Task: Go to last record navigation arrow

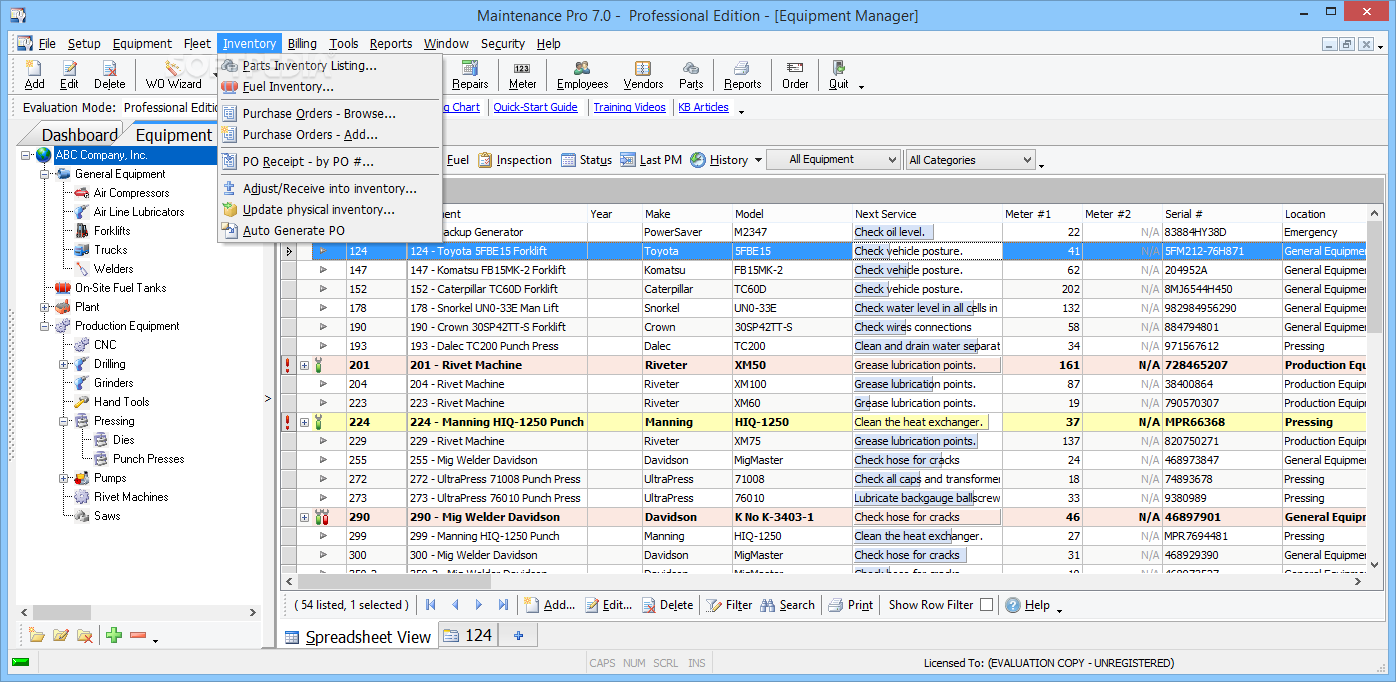Action: coord(503,605)
